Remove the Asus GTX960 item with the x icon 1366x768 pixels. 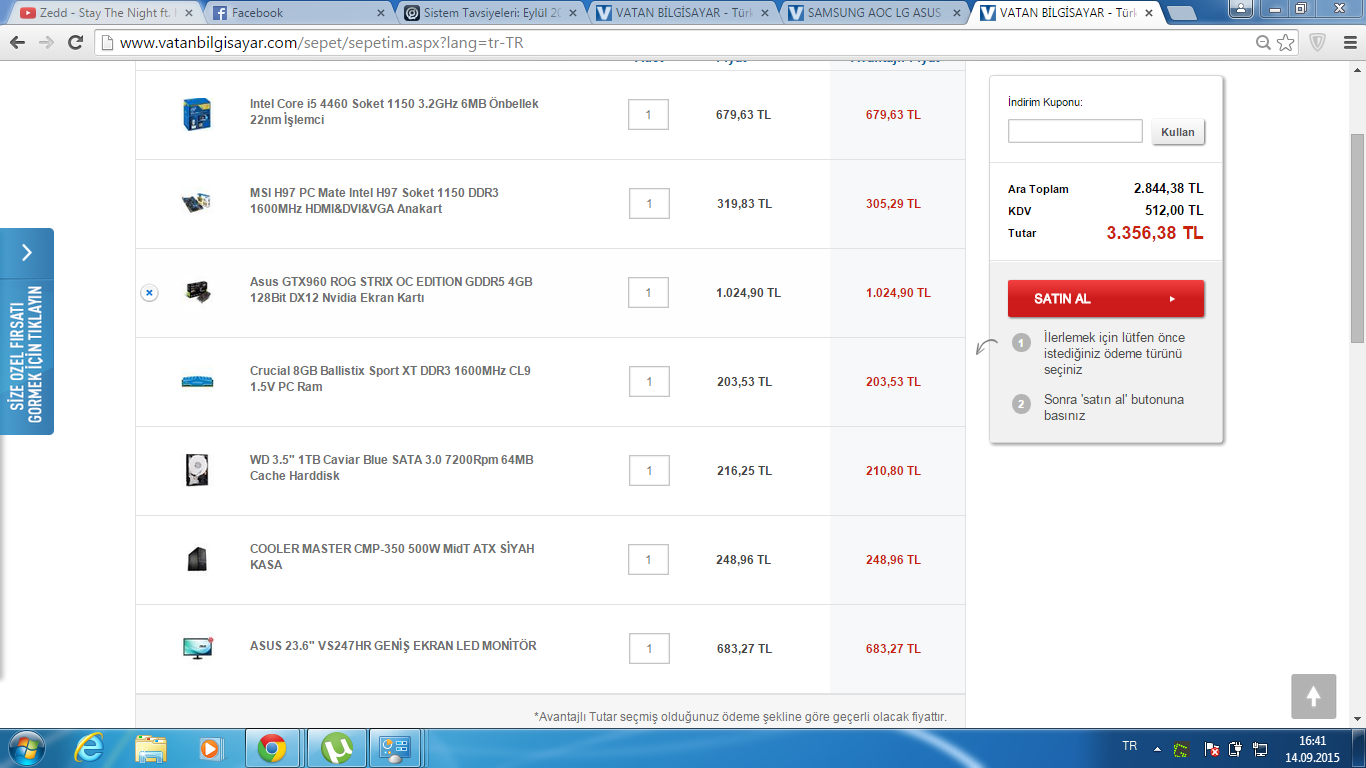tap(149, 293)
